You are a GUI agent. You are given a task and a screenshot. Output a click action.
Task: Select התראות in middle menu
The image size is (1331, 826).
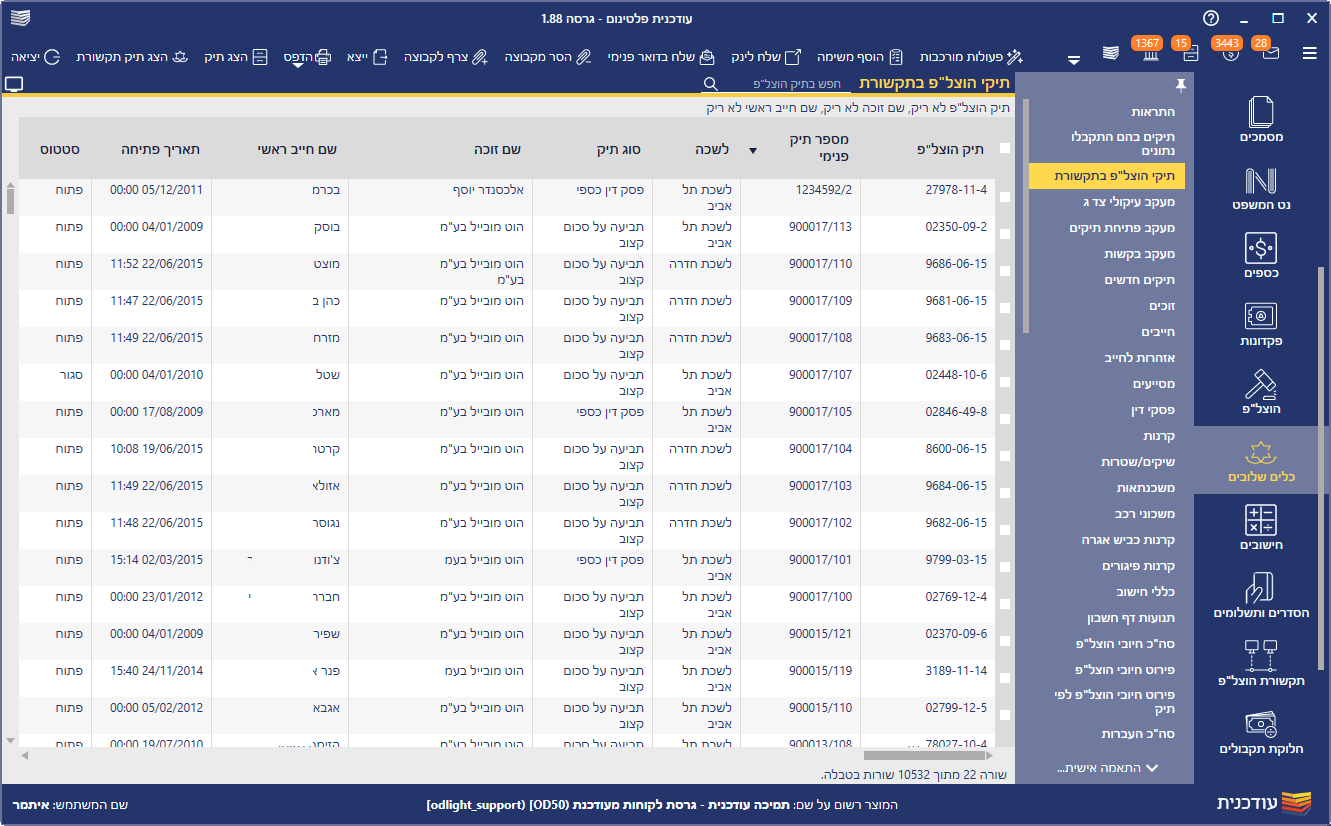pyautogui.click(x=1154, y=112)
